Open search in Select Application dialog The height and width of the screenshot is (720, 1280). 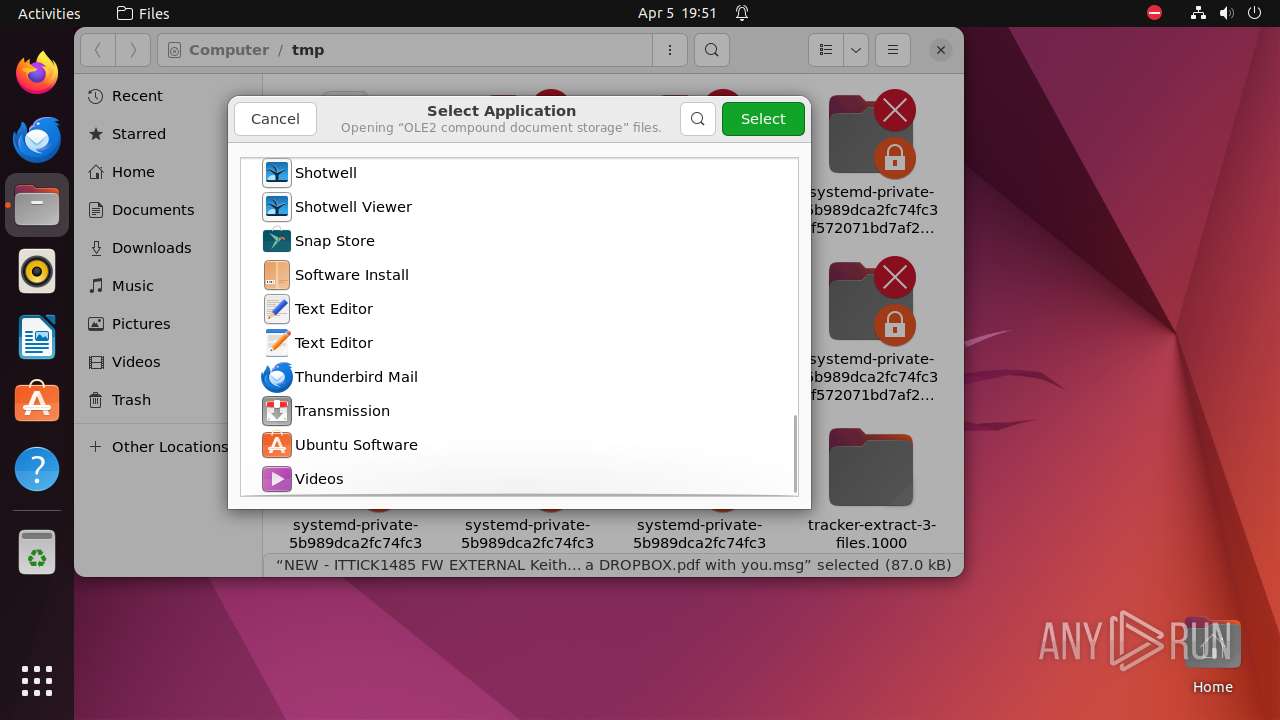pyautogui.click(x=698, y=119)
